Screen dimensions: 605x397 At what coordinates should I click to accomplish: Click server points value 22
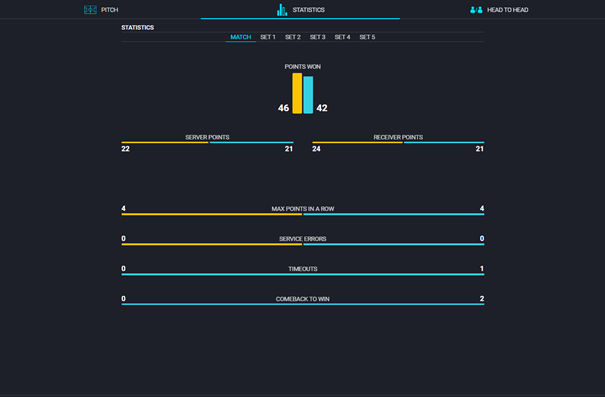point(125,149)
